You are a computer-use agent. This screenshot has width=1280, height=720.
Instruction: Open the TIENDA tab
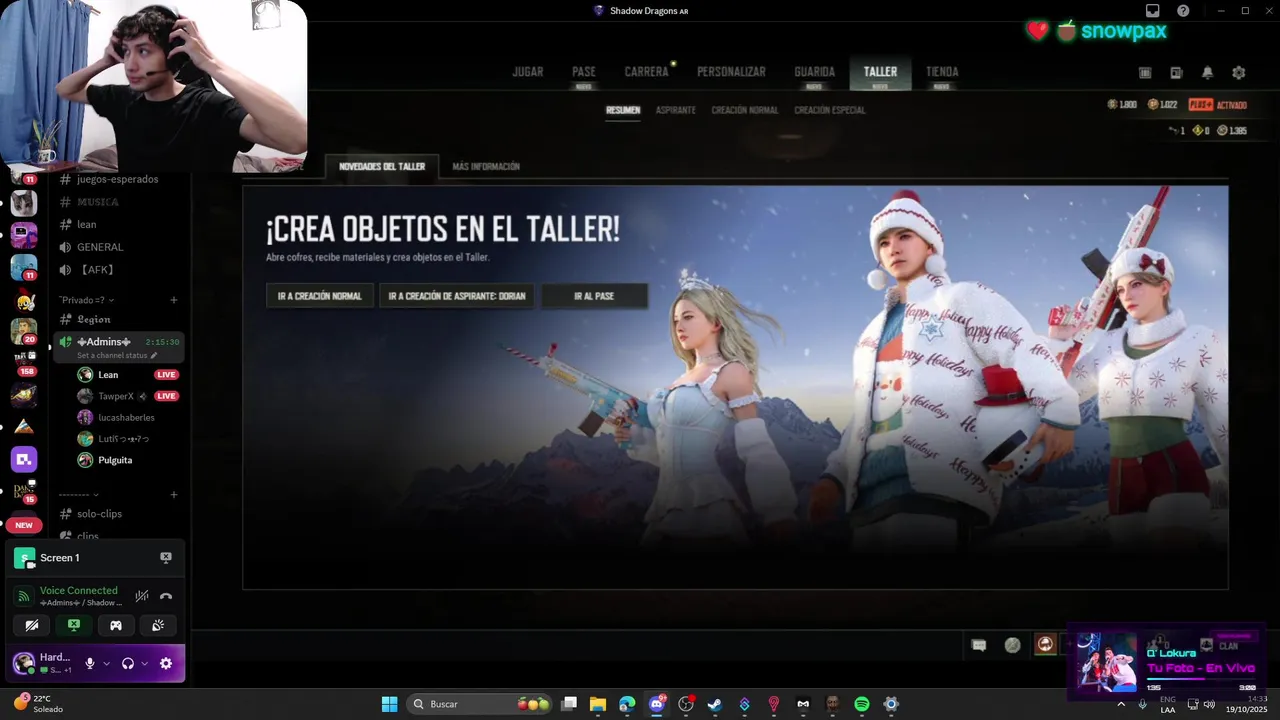point(942,72)
